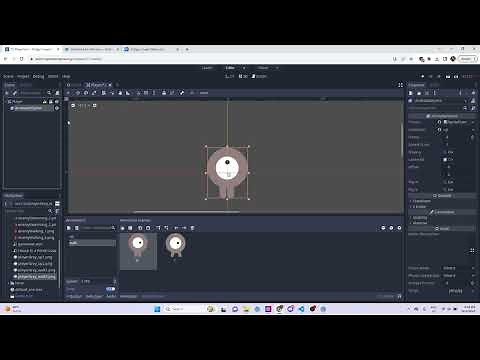The image size is (480, 360).
Task: Expand the fonts folder in FileSystem
Action: tap(9, 283)
